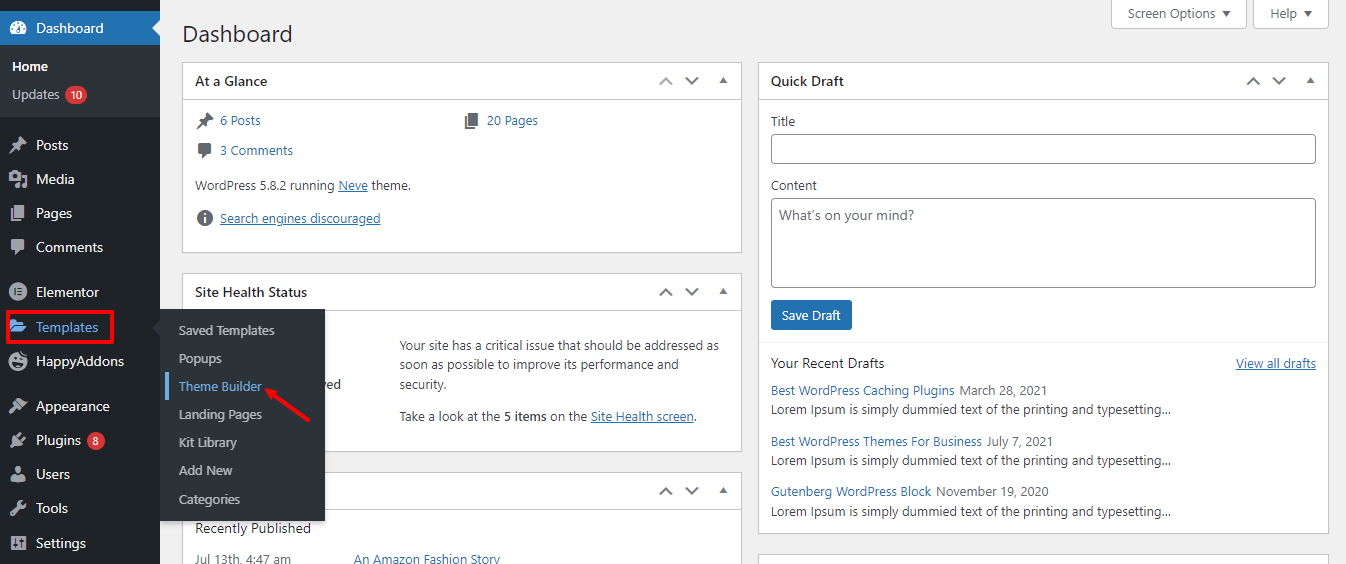Open the Site Health screen link
This screenshot has height=564, width=1346.
click(642, 417)
